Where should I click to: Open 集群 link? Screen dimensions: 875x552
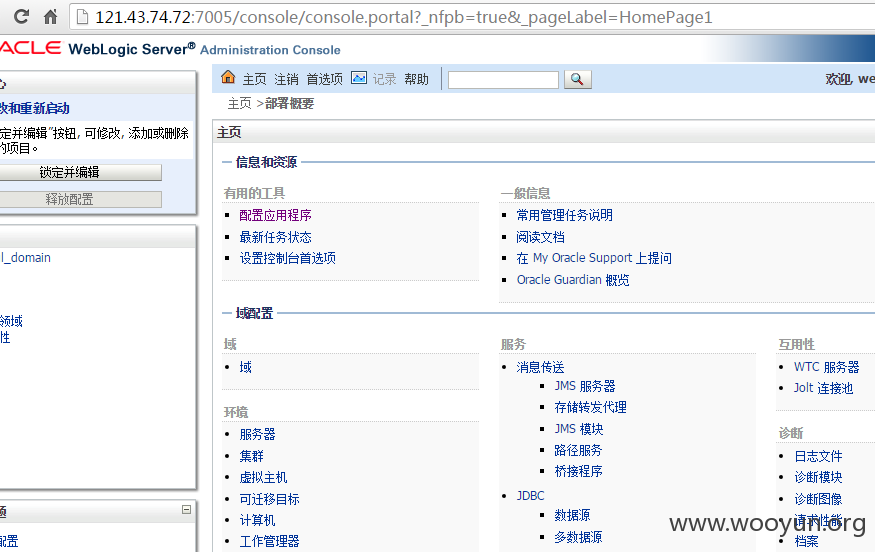coord(251,457)
